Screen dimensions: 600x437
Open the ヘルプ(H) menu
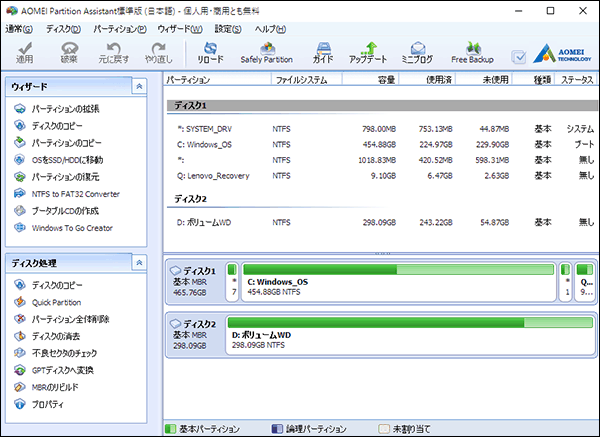(x=271, y=29)
